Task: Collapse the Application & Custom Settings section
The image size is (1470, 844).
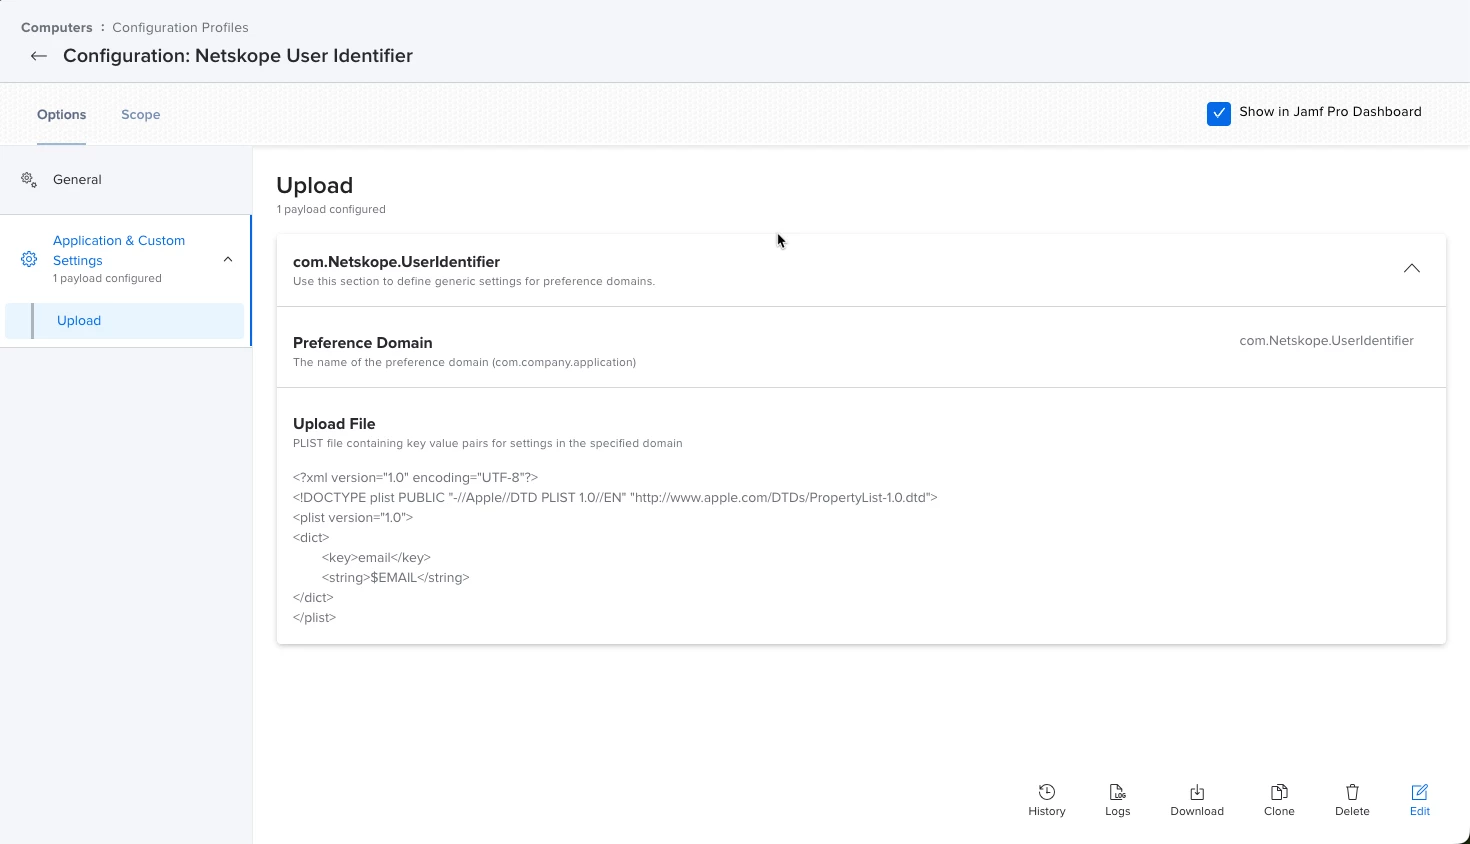Action: tap(228, 259)
